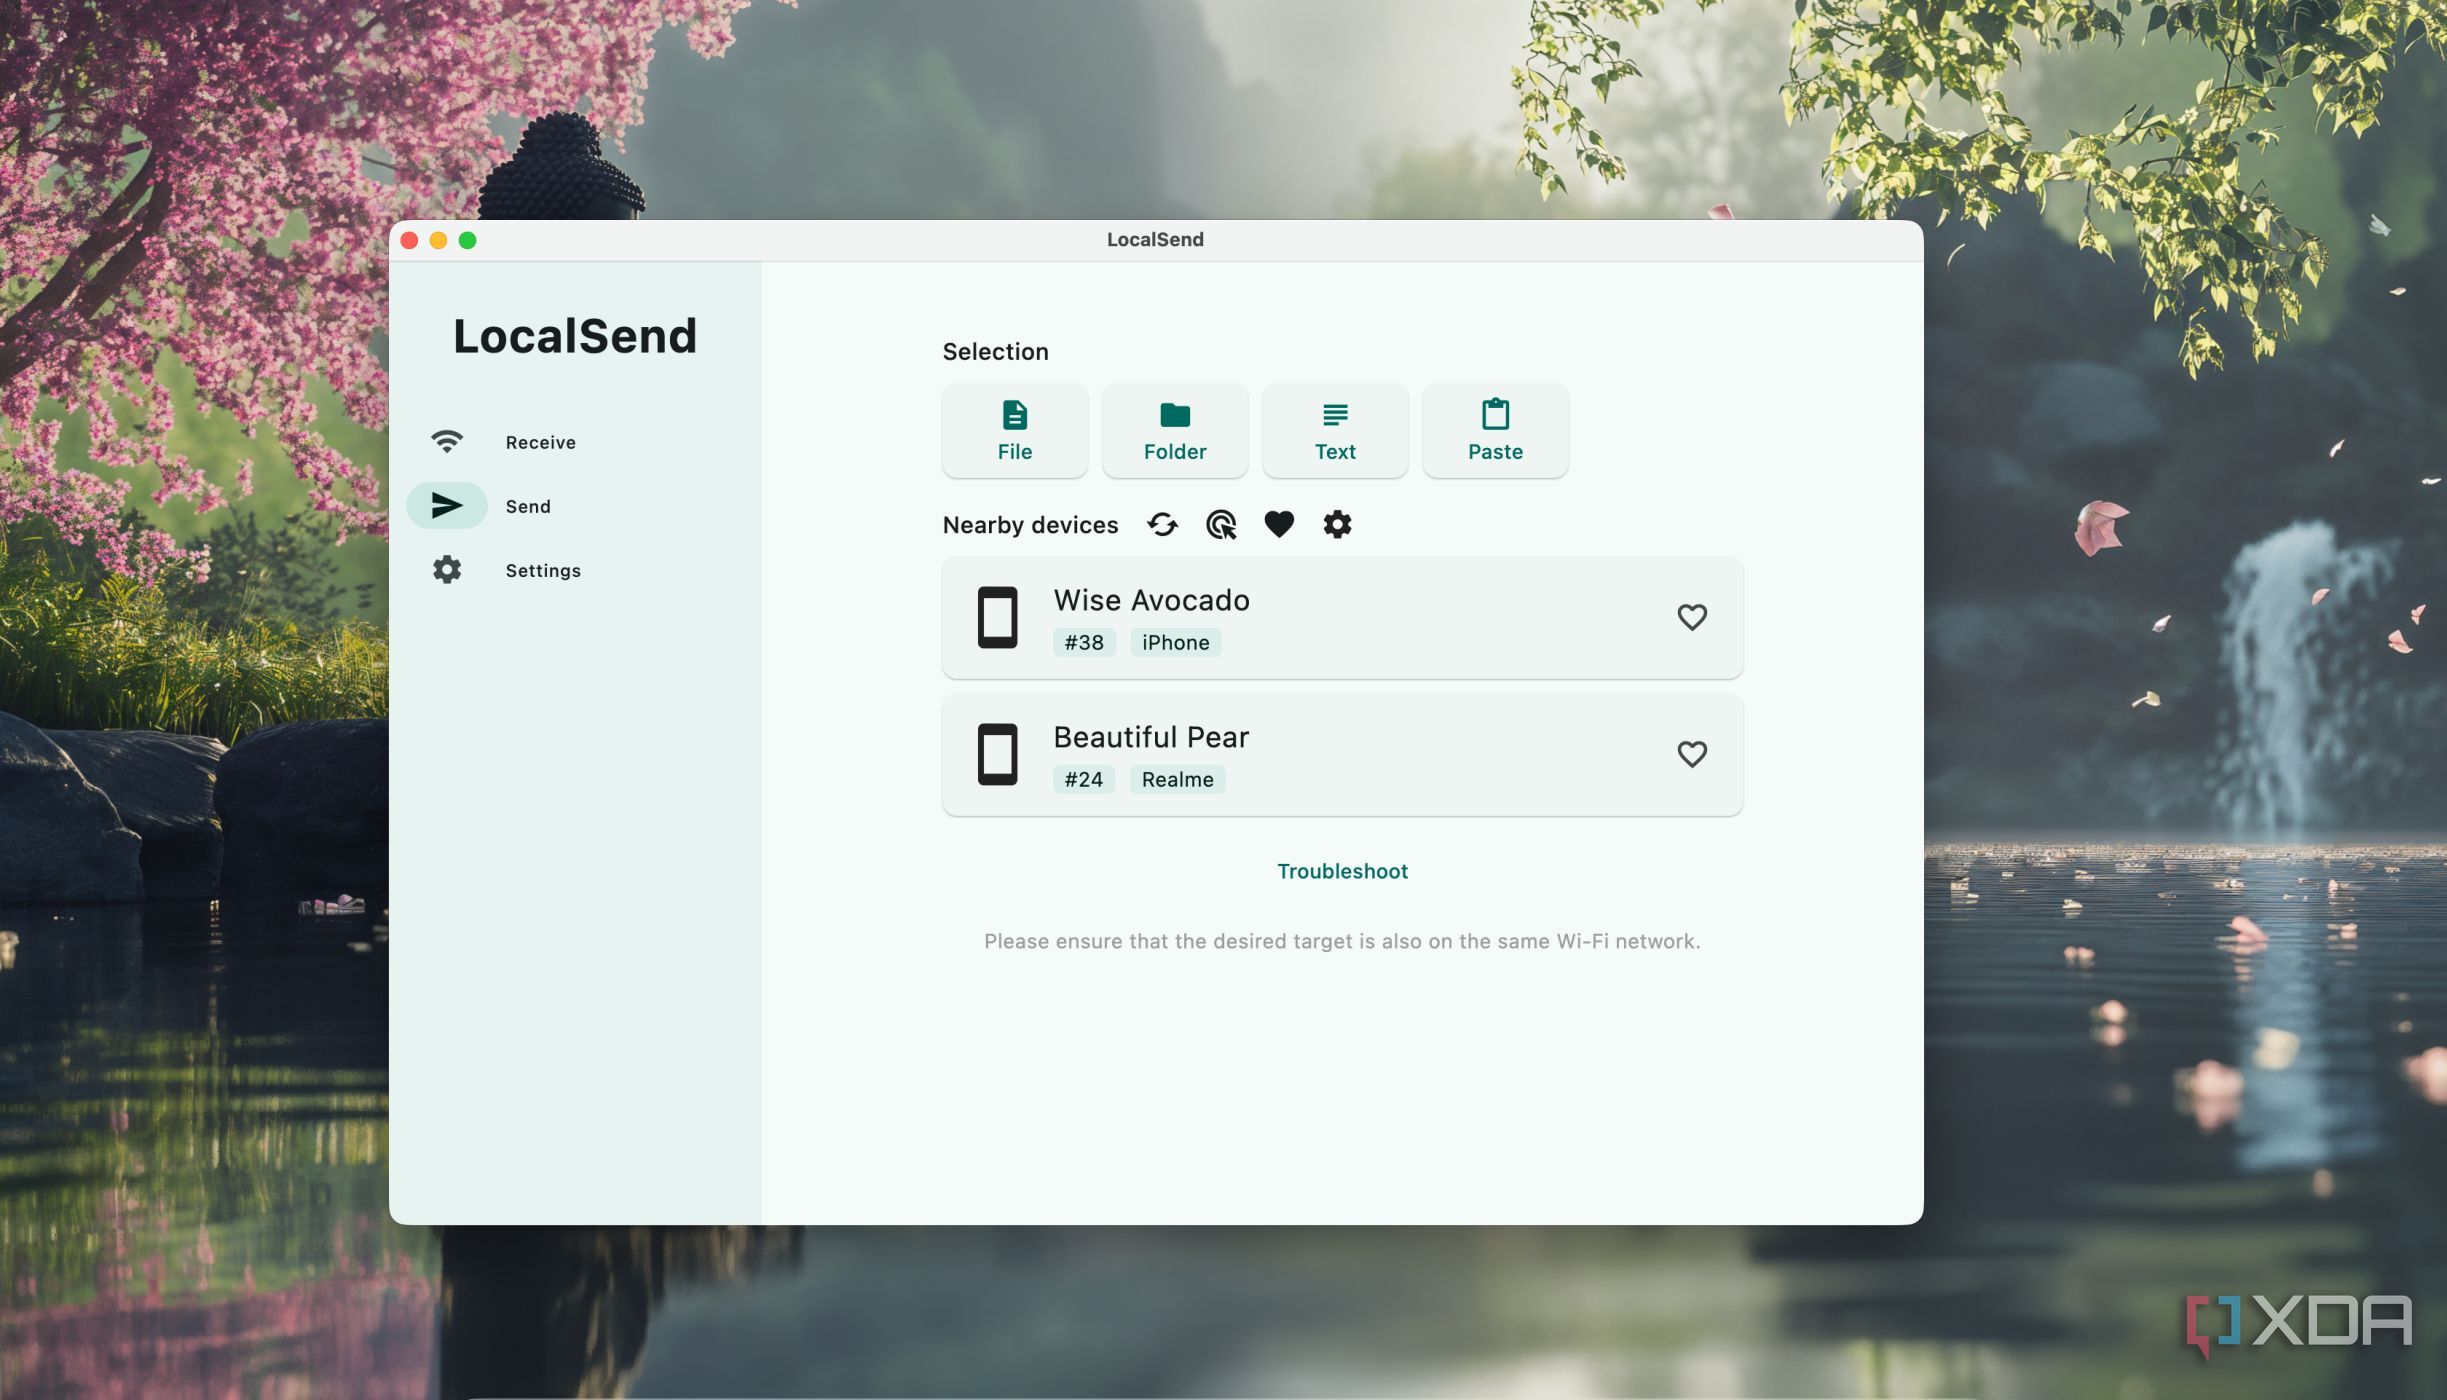Click the Wi-Fi Receive icon
2447x1400 pixels.
[446, 442]
